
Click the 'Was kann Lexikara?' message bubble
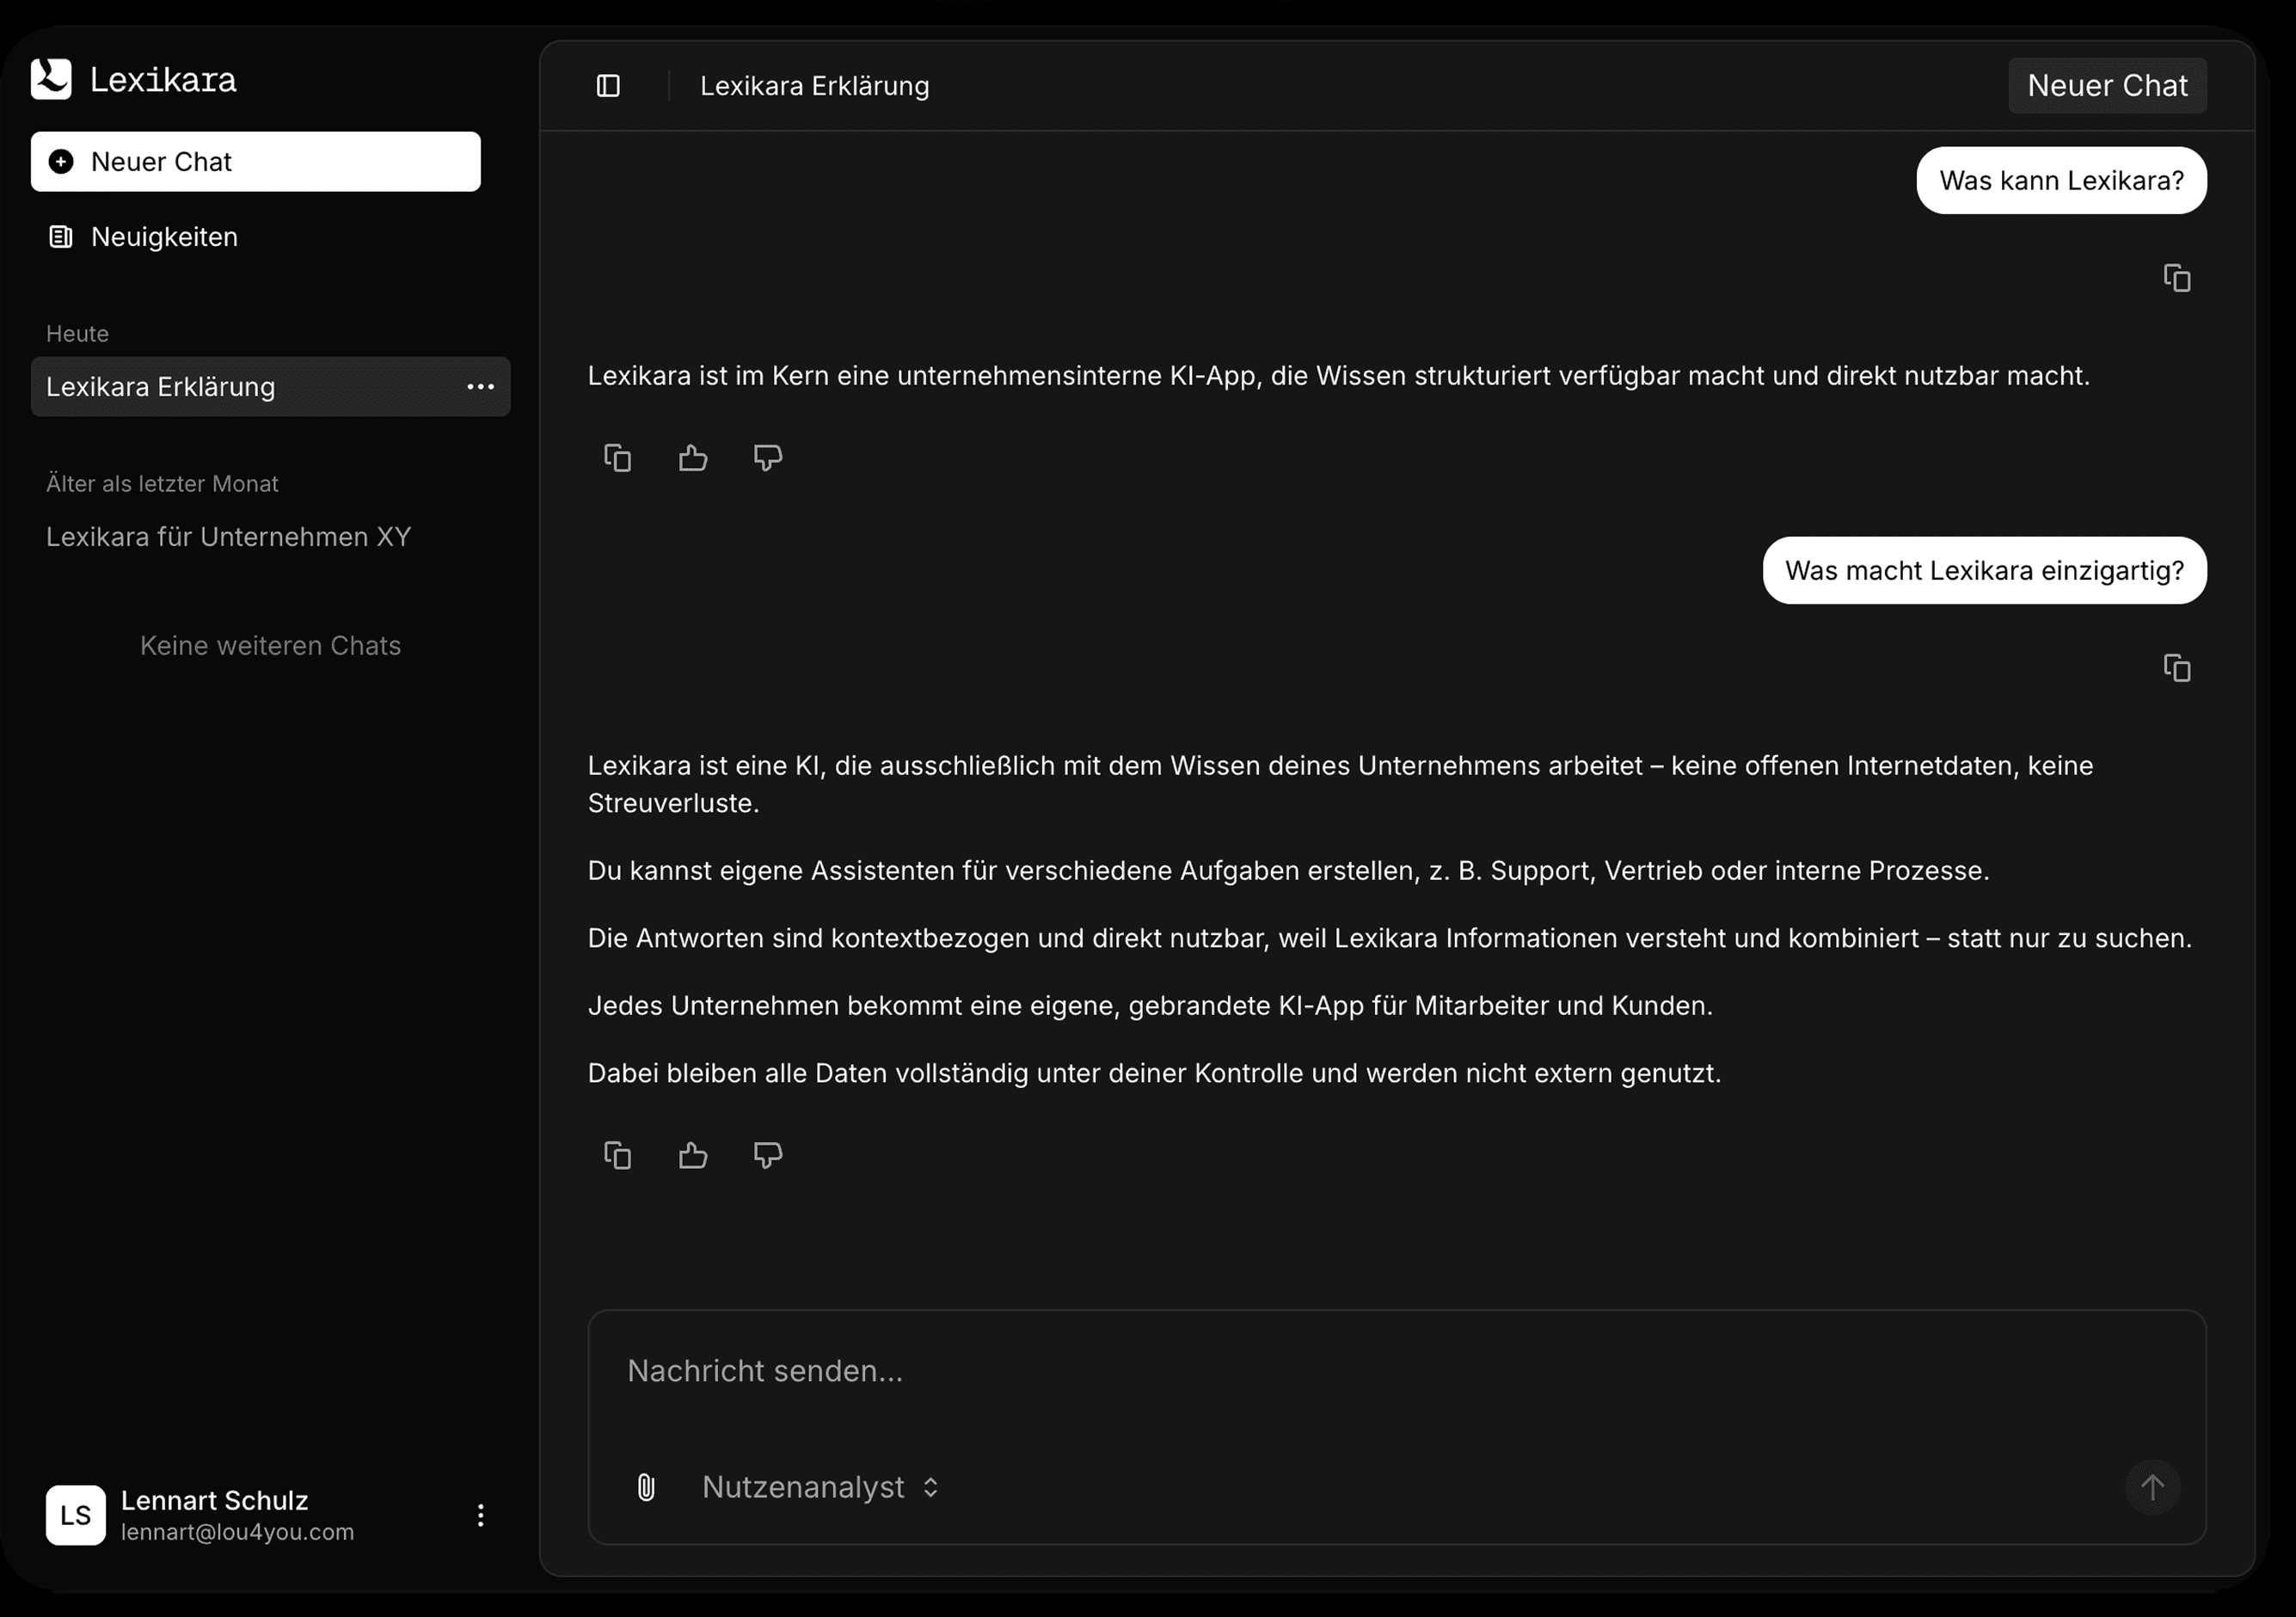click(2062, 181)
